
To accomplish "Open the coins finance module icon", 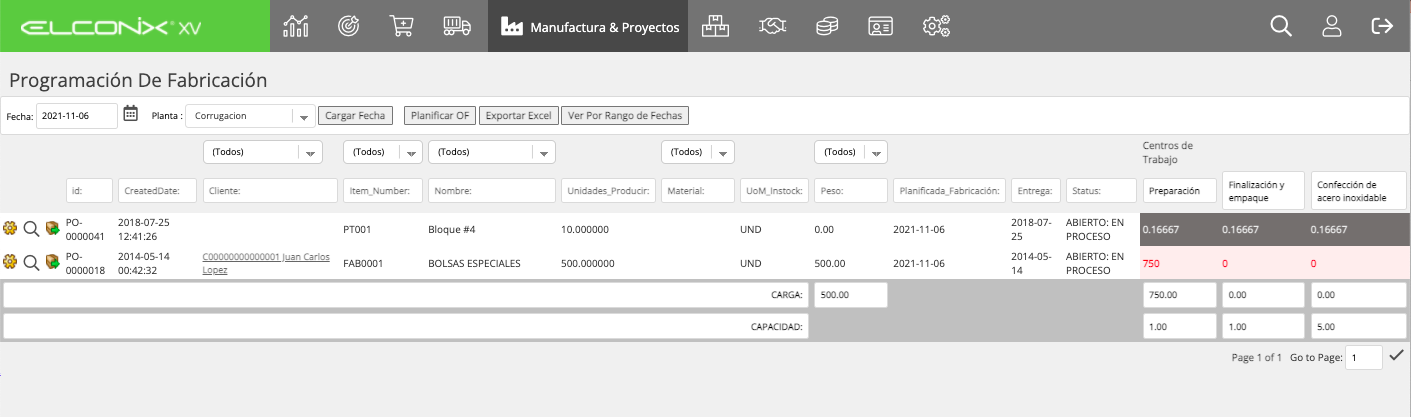I will 826,26.
